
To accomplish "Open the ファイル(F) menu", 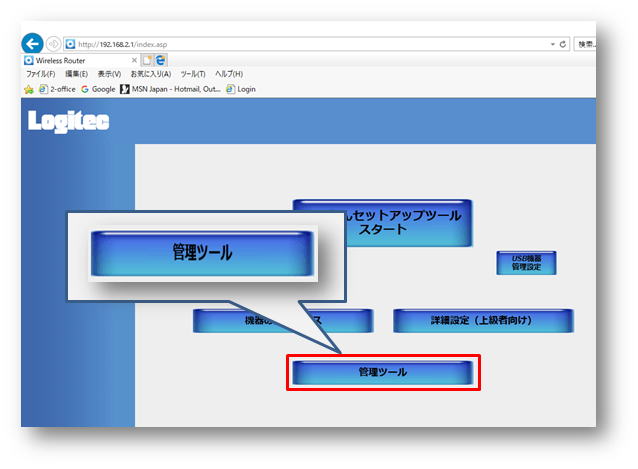I will click(41, 74).
